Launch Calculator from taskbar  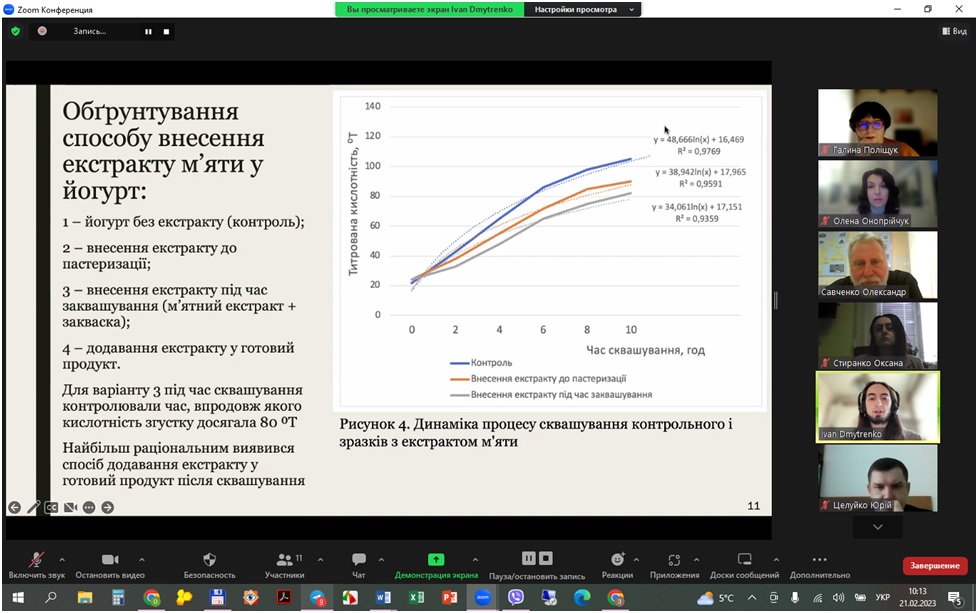tap(117, 597)
